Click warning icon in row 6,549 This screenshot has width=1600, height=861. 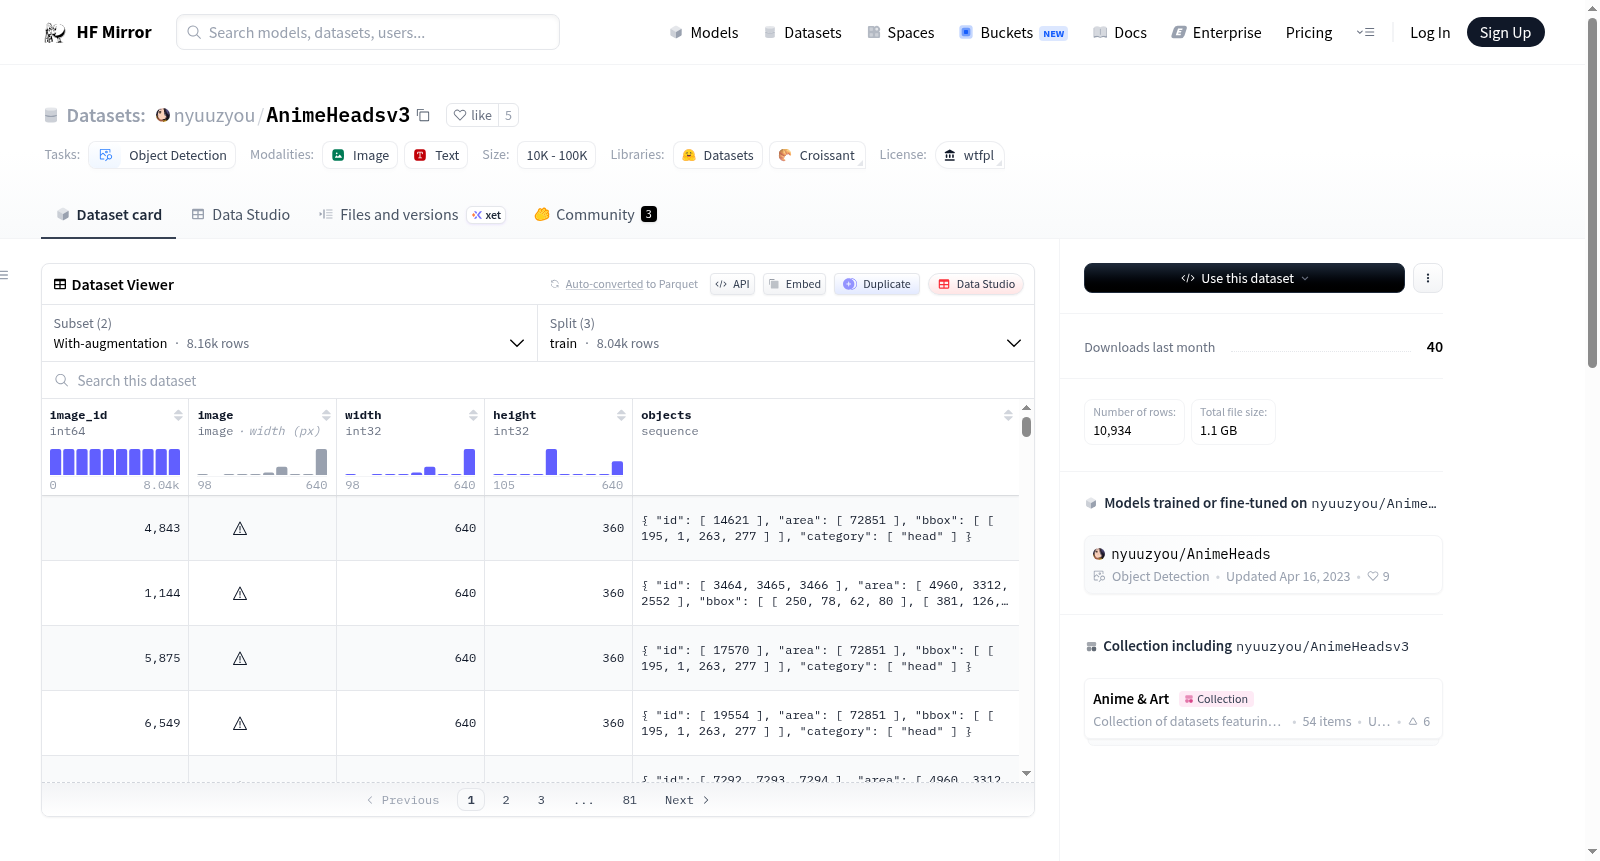tap(240, 723)
